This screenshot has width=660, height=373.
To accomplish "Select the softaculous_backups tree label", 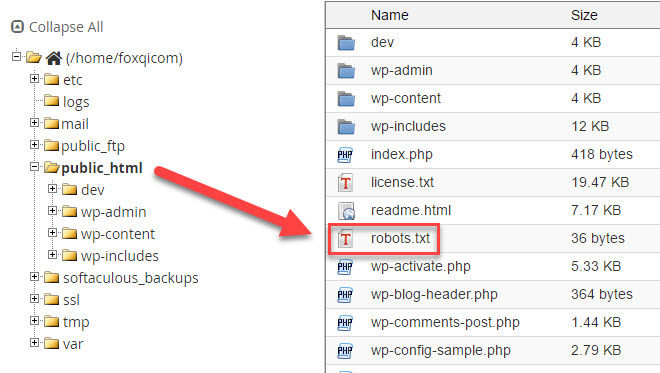I will click(130, 278).
